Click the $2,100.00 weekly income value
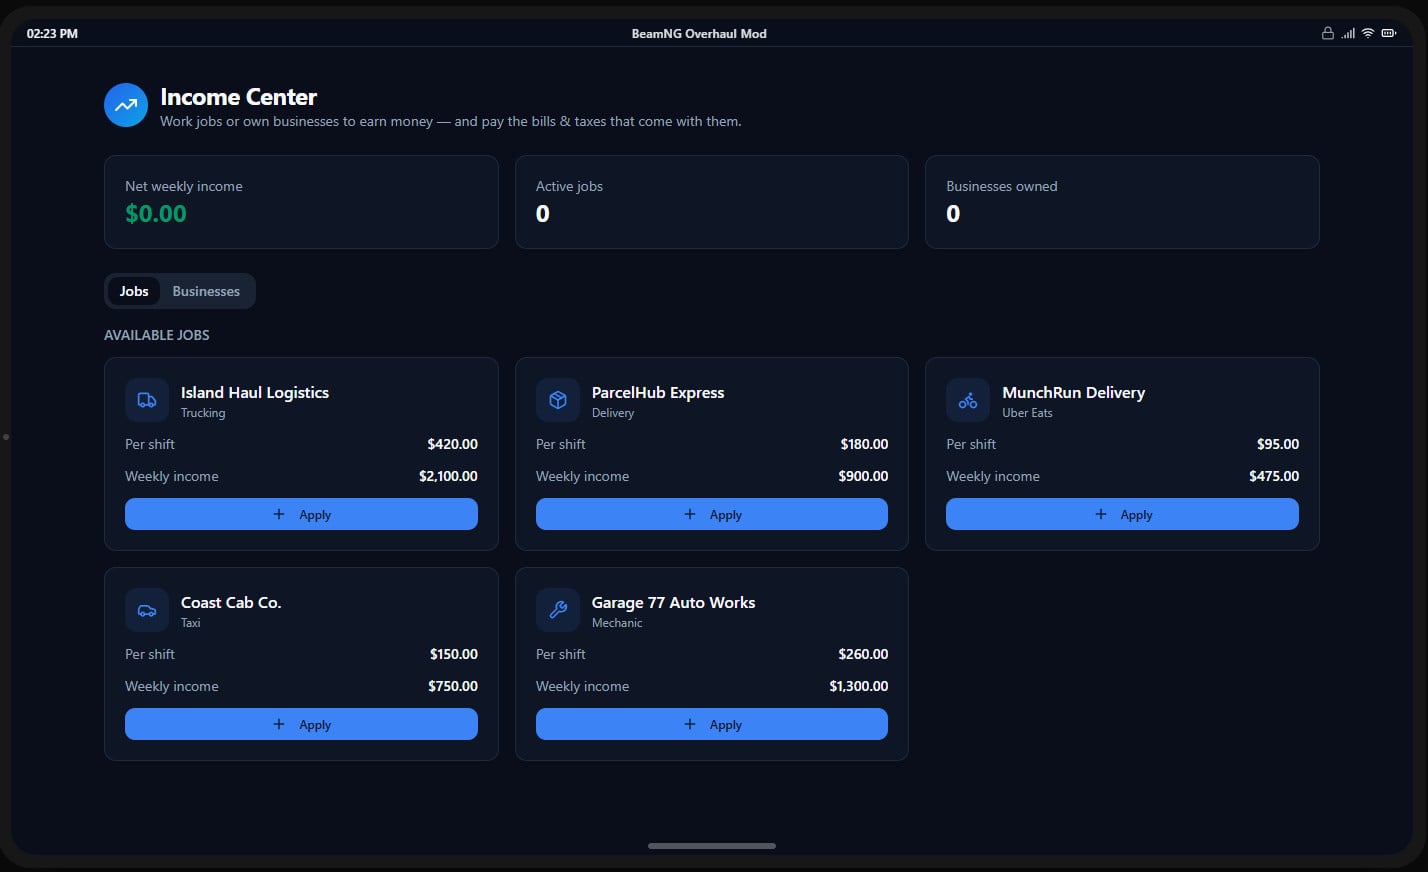1428x872 pixels. (448, 476)
